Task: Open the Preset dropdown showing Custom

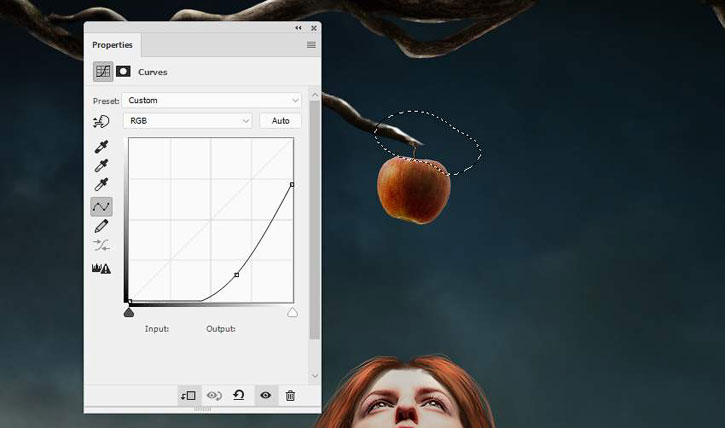Action: point(212,100)
